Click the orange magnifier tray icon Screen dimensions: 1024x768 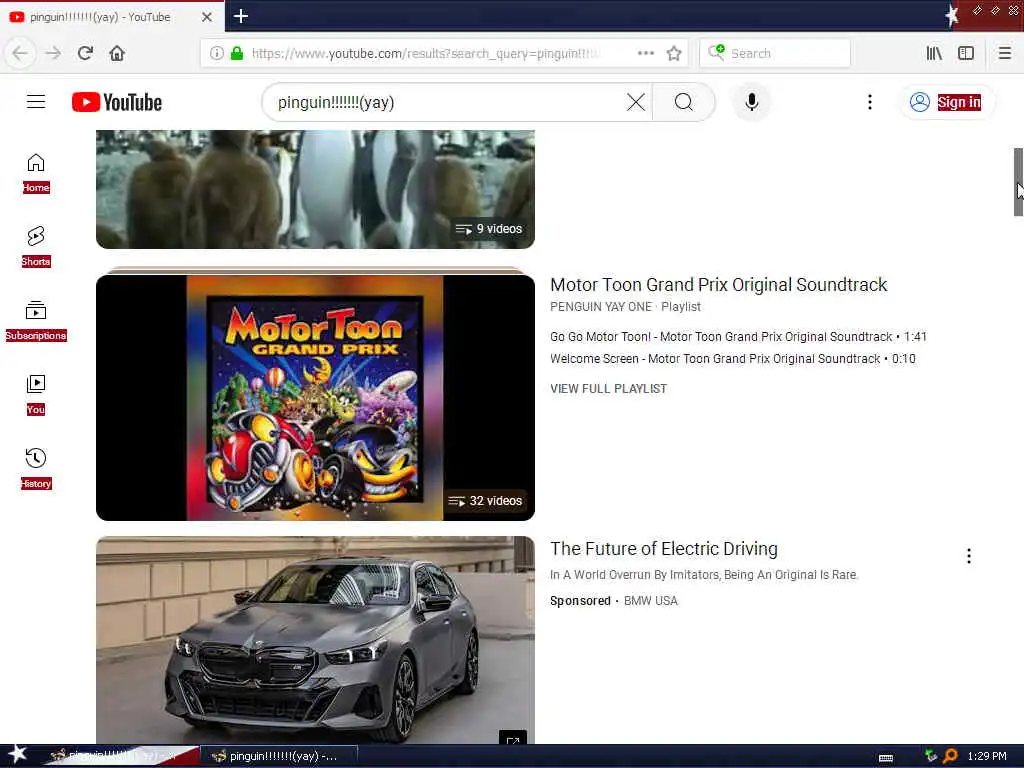pos(950,756)
